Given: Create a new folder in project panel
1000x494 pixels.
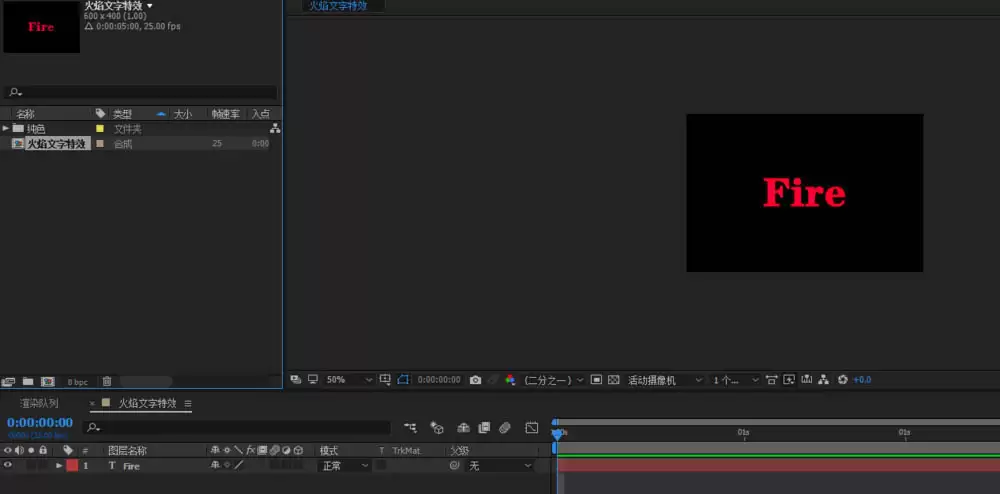Looking at the screenshot, I should tap(28, 382).
